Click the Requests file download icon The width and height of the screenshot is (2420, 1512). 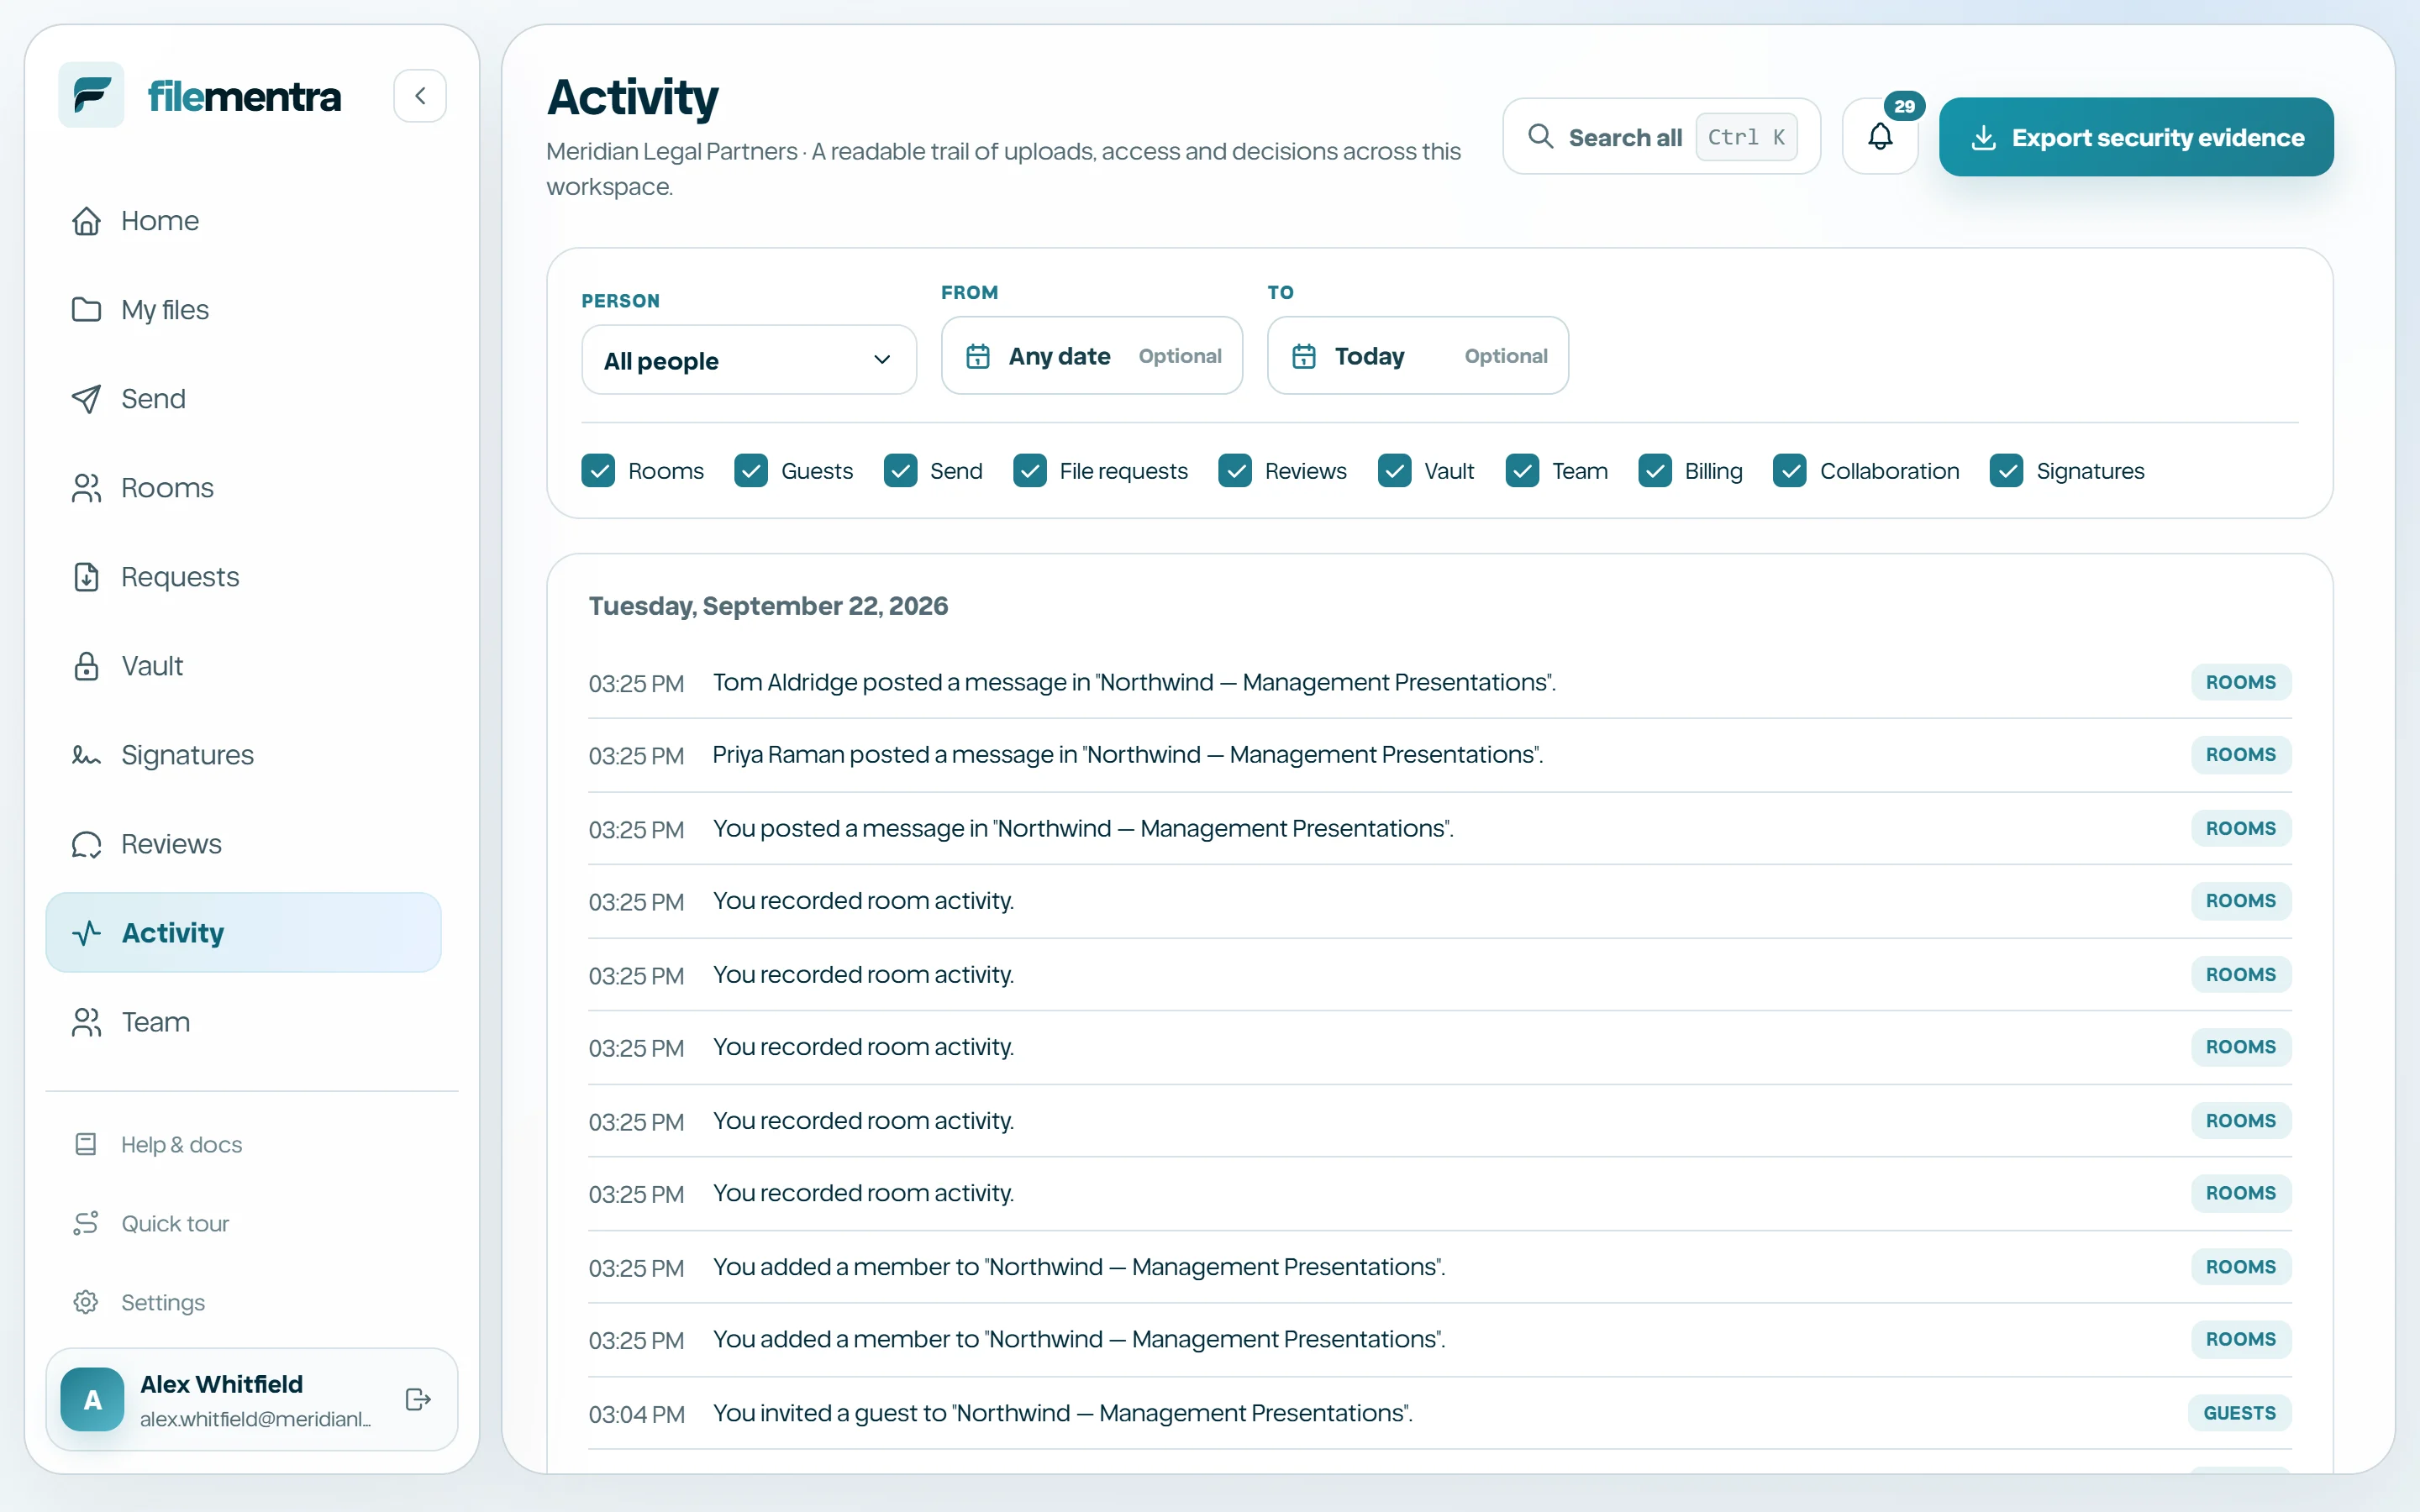[86, 577]
